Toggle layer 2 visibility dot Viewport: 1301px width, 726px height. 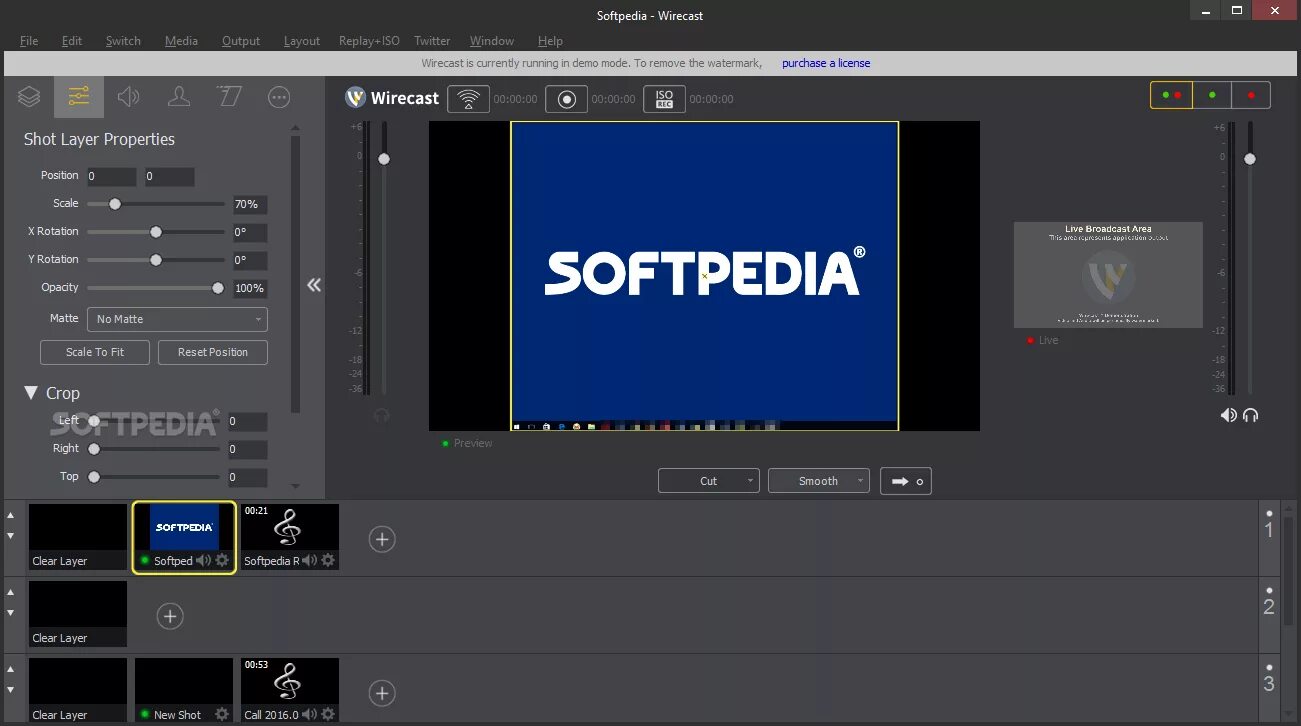(1269, 590)
